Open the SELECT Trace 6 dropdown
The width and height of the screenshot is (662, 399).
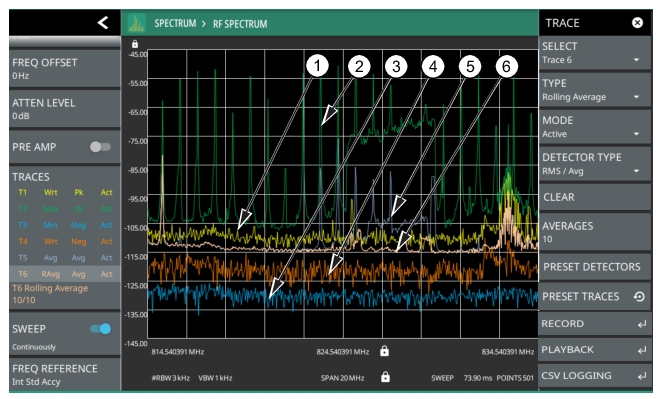[x=594, y=53]
